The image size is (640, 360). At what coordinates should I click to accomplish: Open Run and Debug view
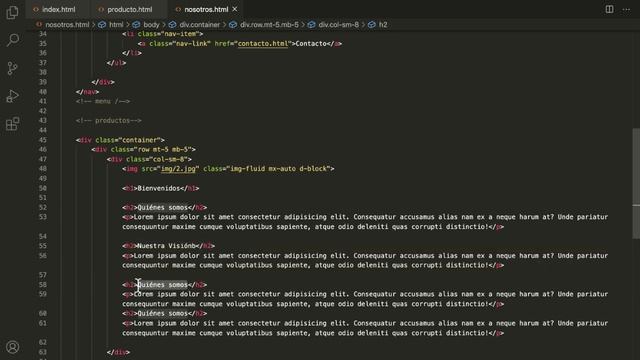coord(12,96)
